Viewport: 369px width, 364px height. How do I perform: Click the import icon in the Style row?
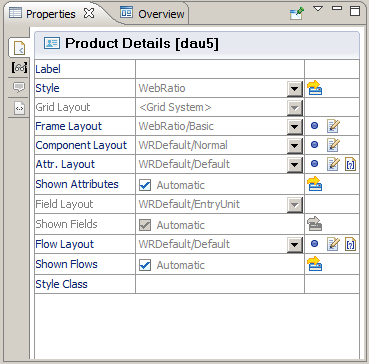tap(314, 88)
